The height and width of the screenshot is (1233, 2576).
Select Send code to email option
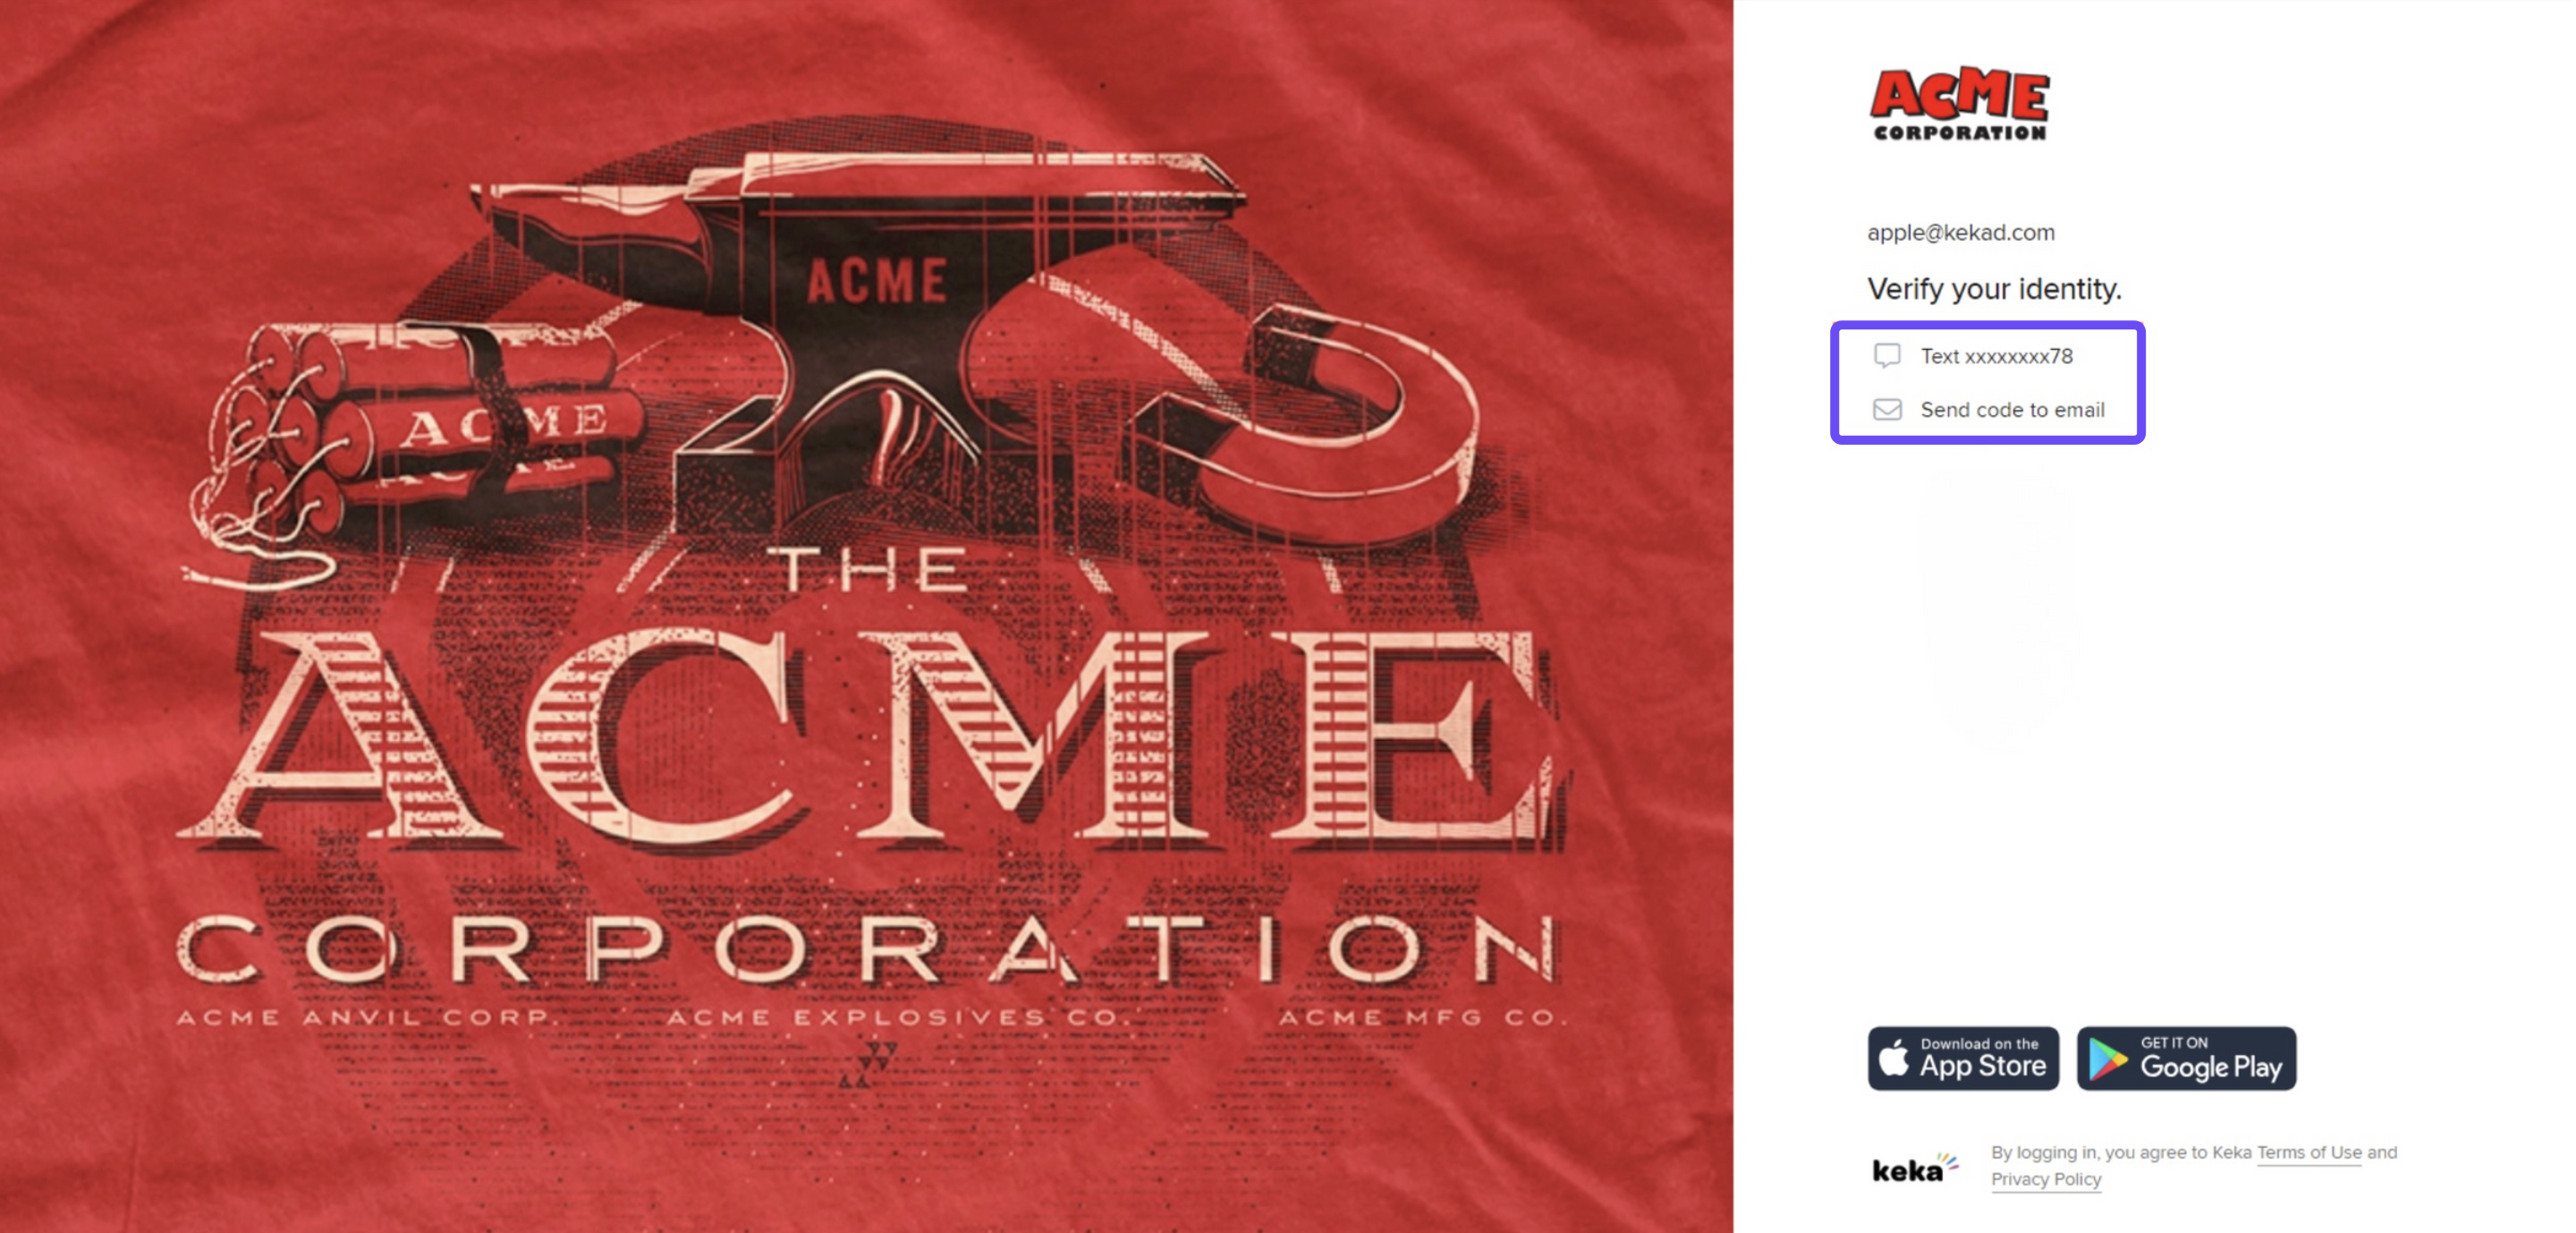(x=1987, y=410)
